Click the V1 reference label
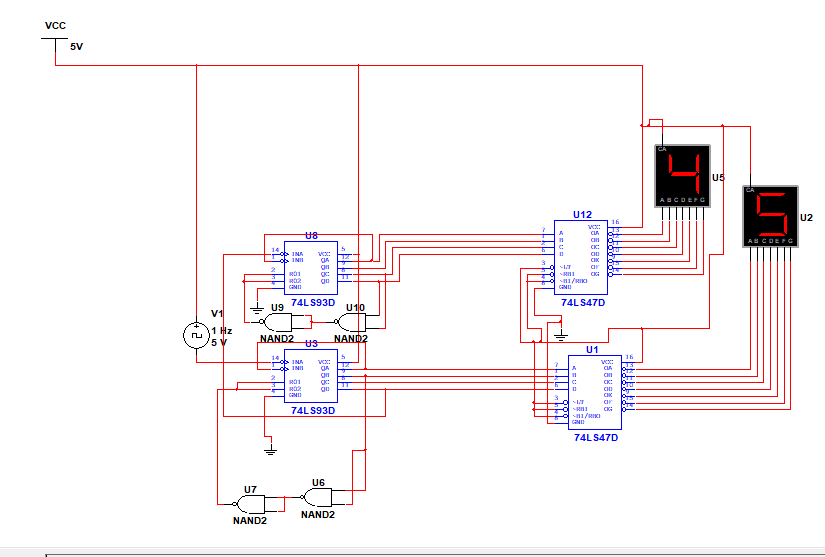The image size is (825, 557). pyautogui.click(x=217, y=313)
